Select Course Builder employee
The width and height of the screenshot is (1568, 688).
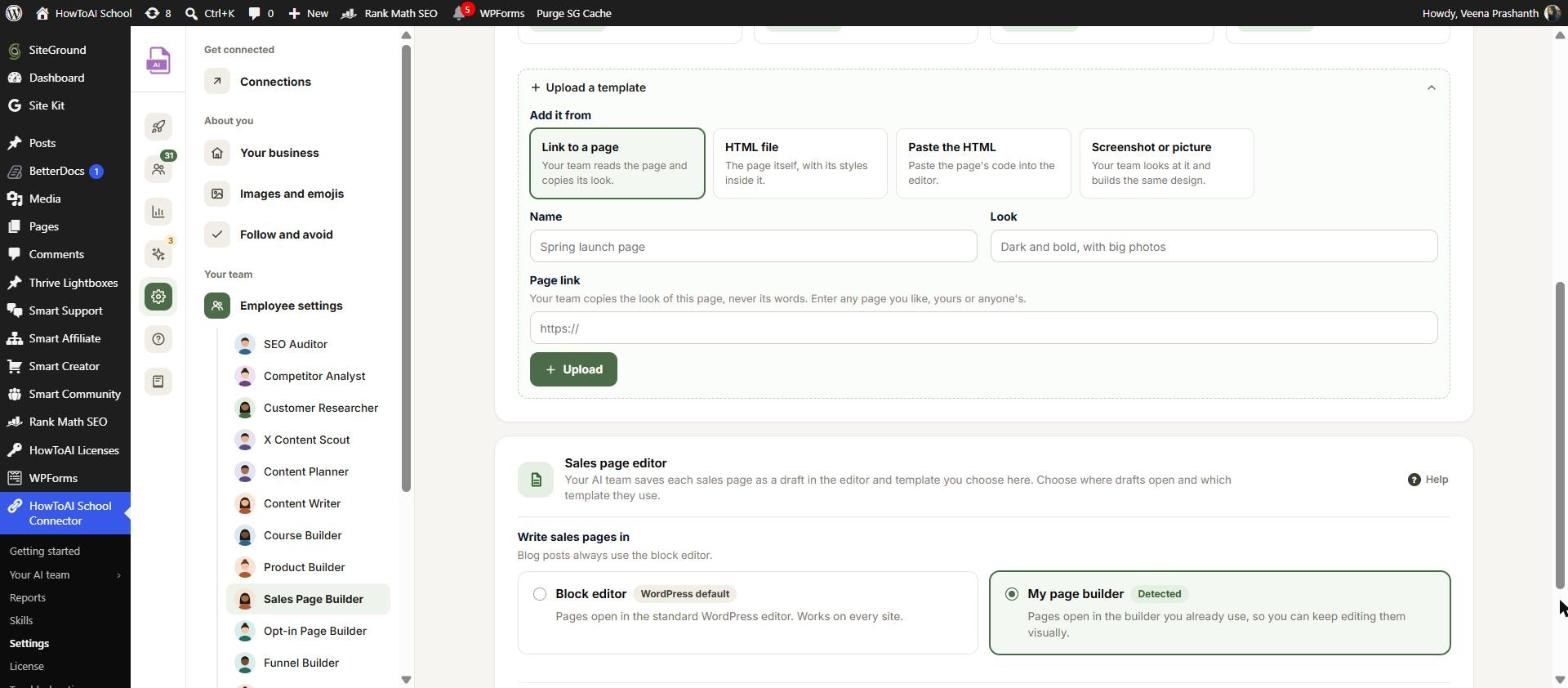pyautogui.click(x=308, y=536)
